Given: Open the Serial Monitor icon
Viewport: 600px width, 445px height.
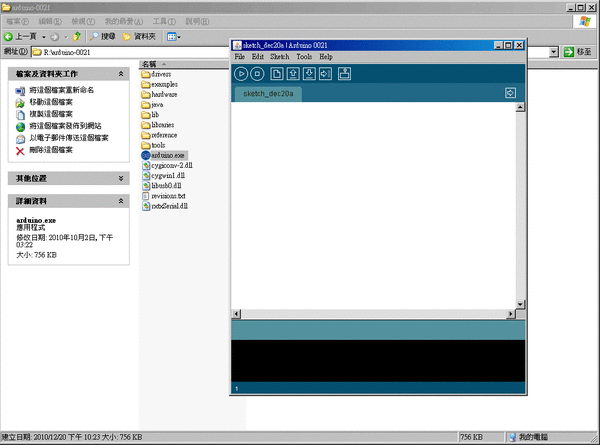Looking at the screenshot, I should [x=344, y=73].
